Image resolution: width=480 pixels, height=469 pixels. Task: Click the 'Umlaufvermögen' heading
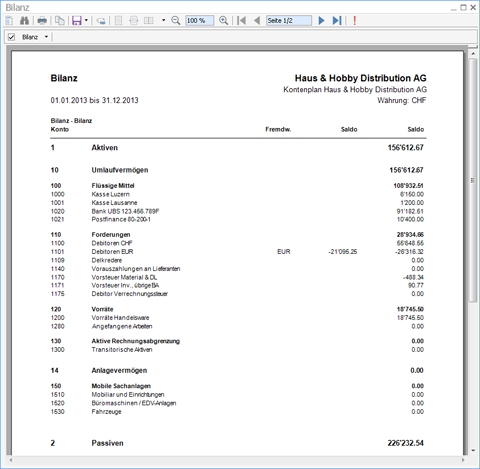pos(120,170)
